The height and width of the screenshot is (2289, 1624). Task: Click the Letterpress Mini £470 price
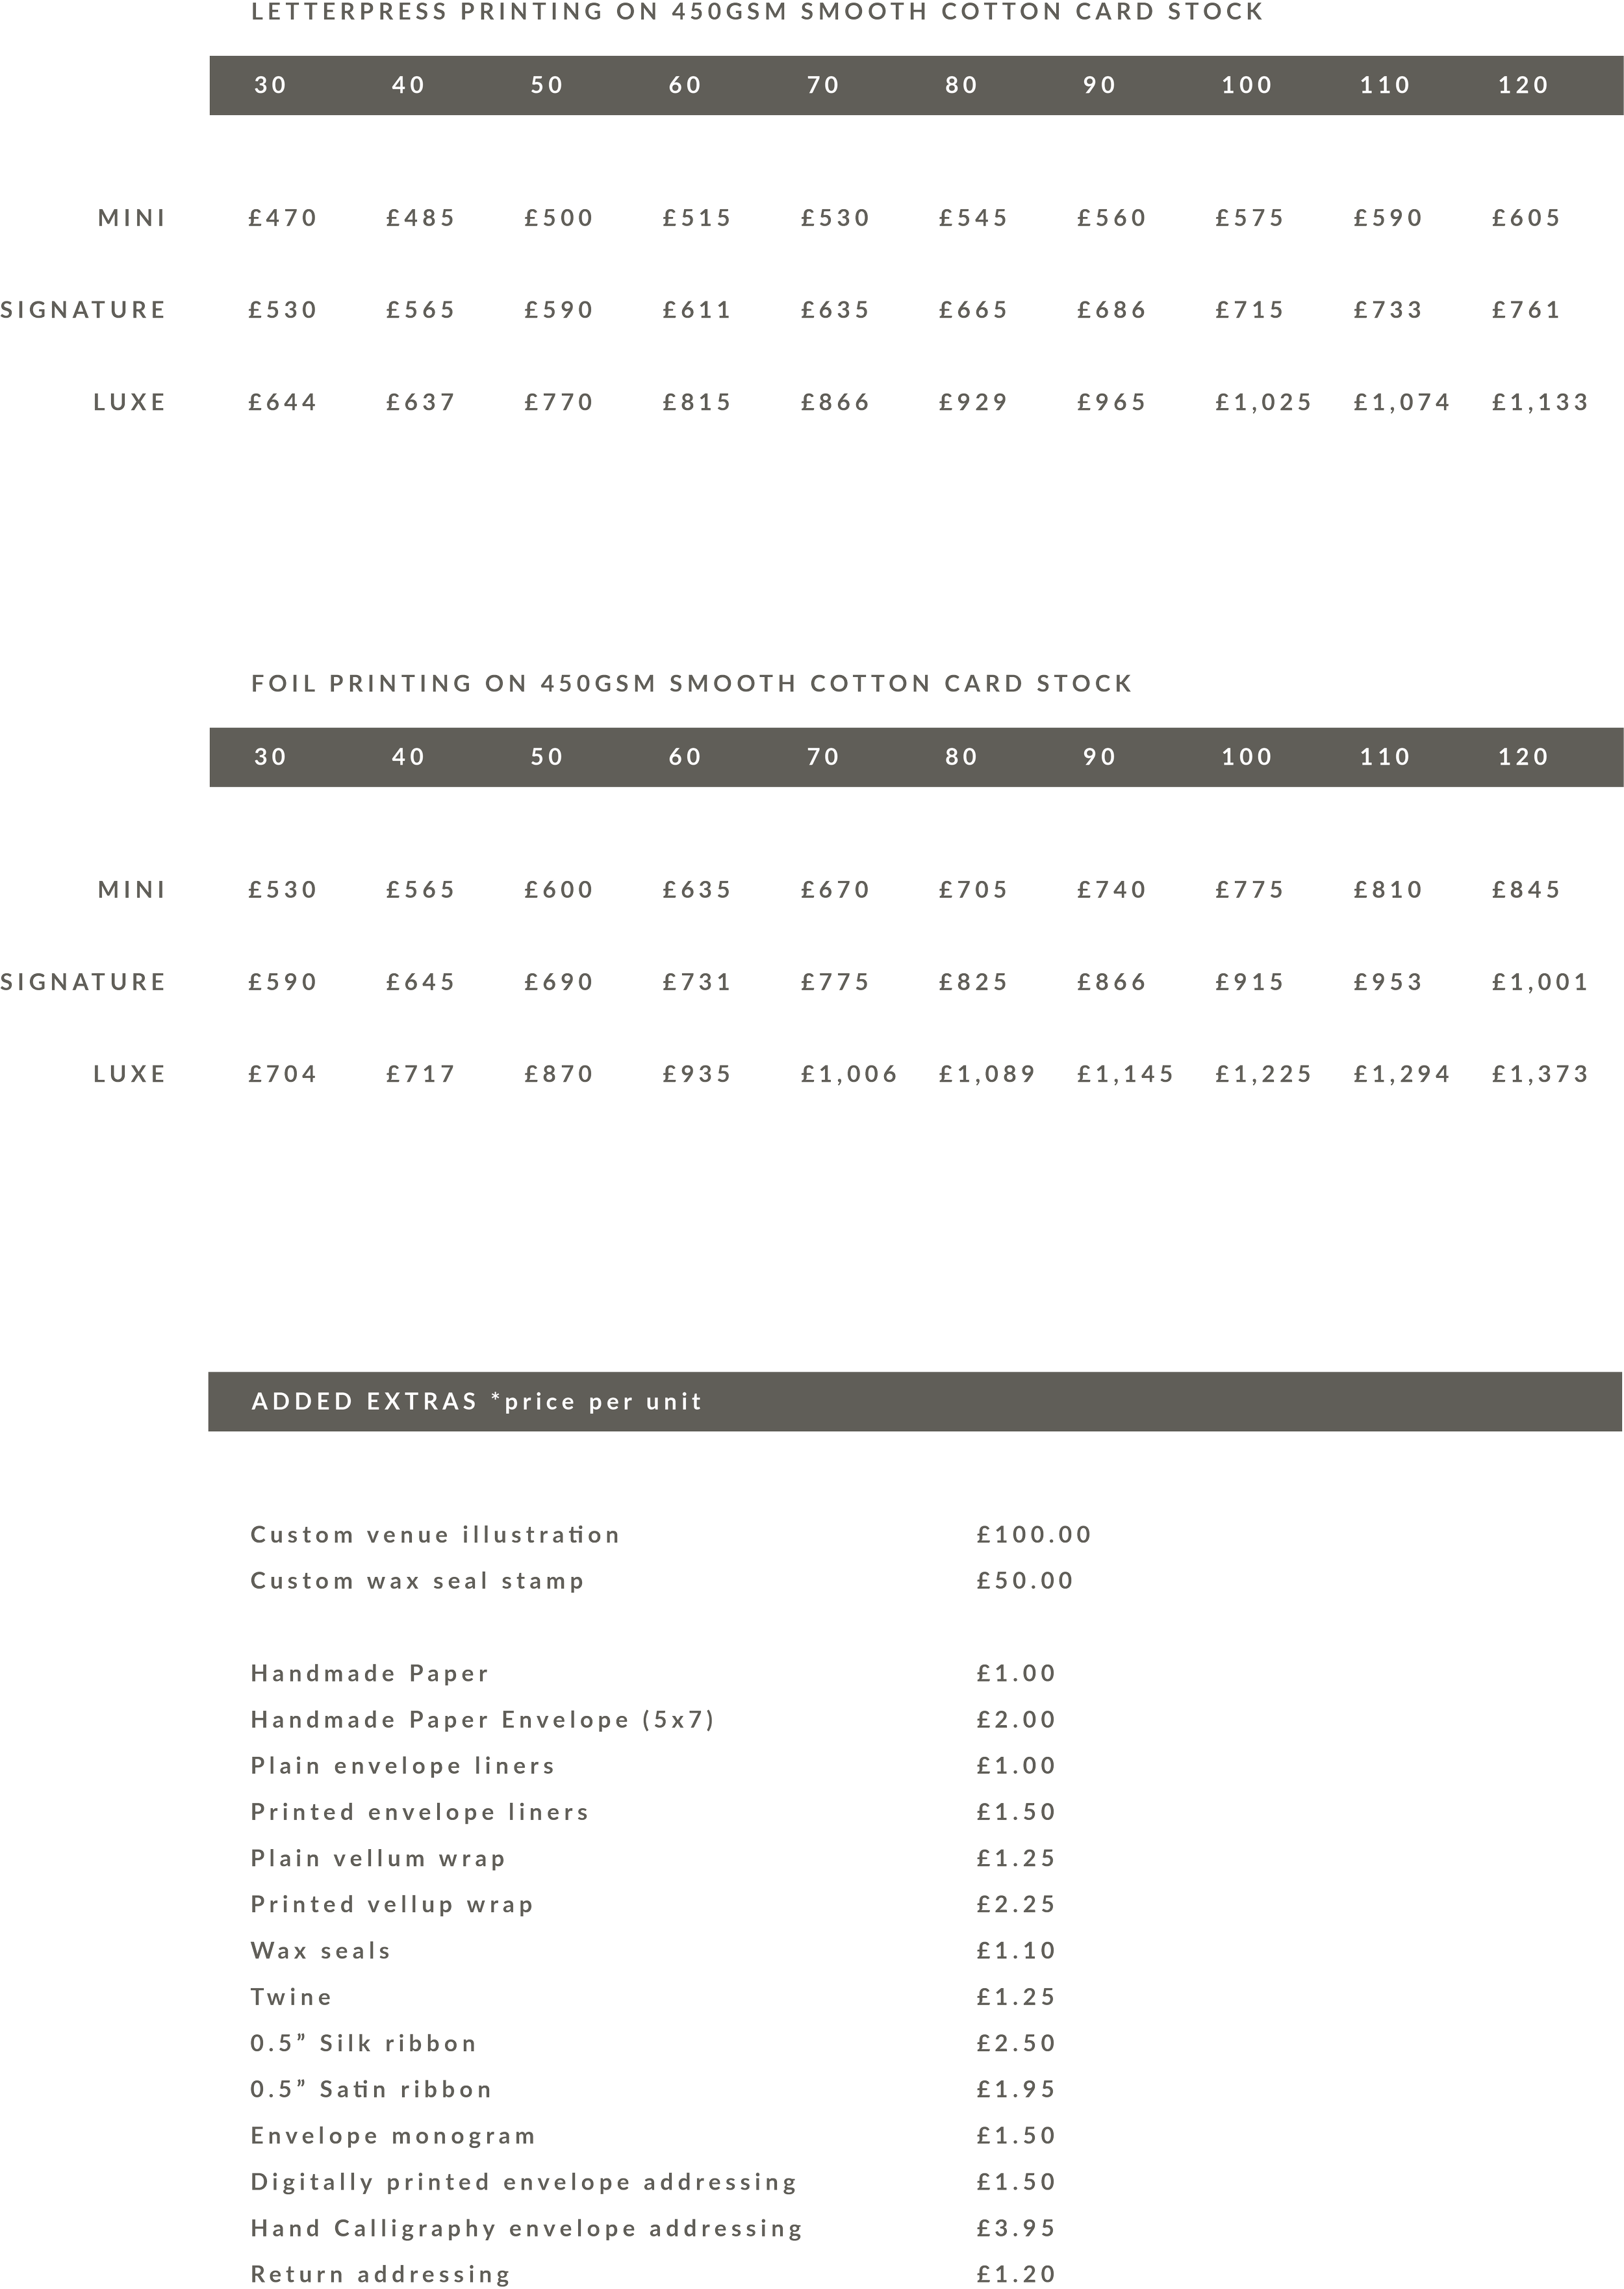282,217
